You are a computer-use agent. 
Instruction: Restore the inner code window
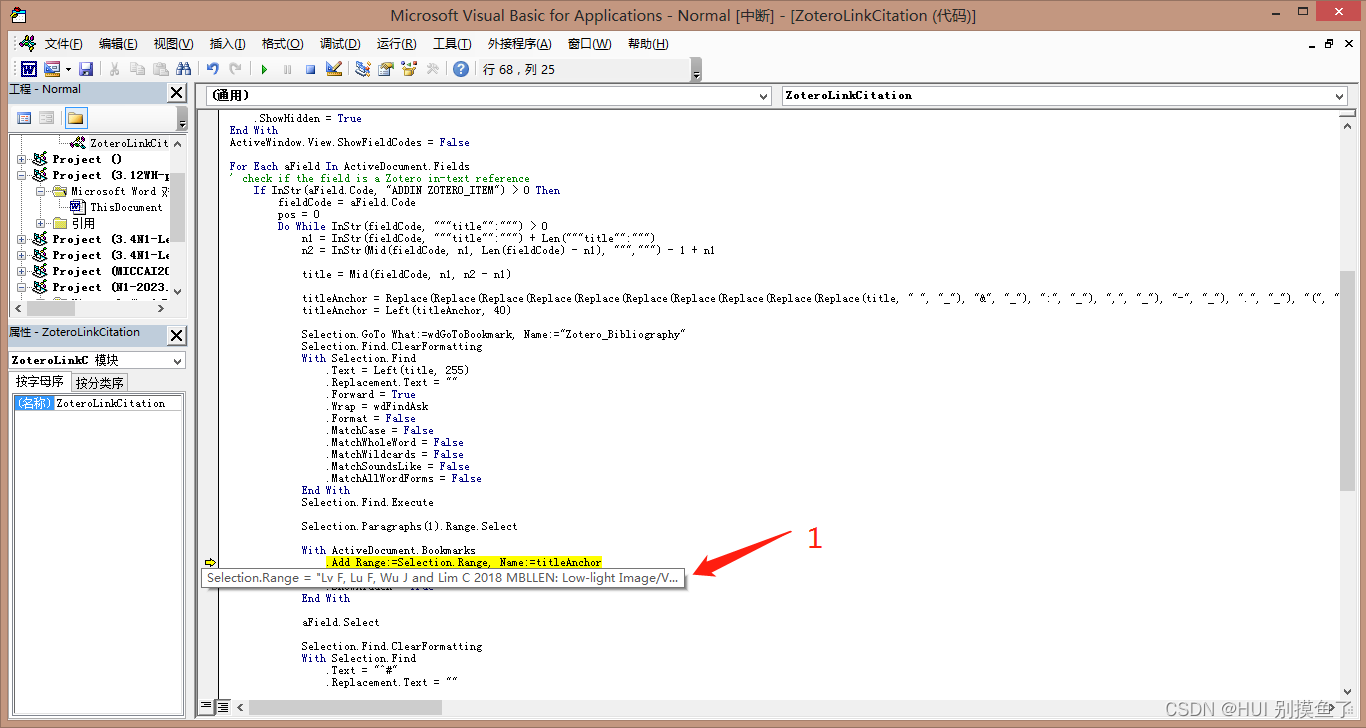1329,44
